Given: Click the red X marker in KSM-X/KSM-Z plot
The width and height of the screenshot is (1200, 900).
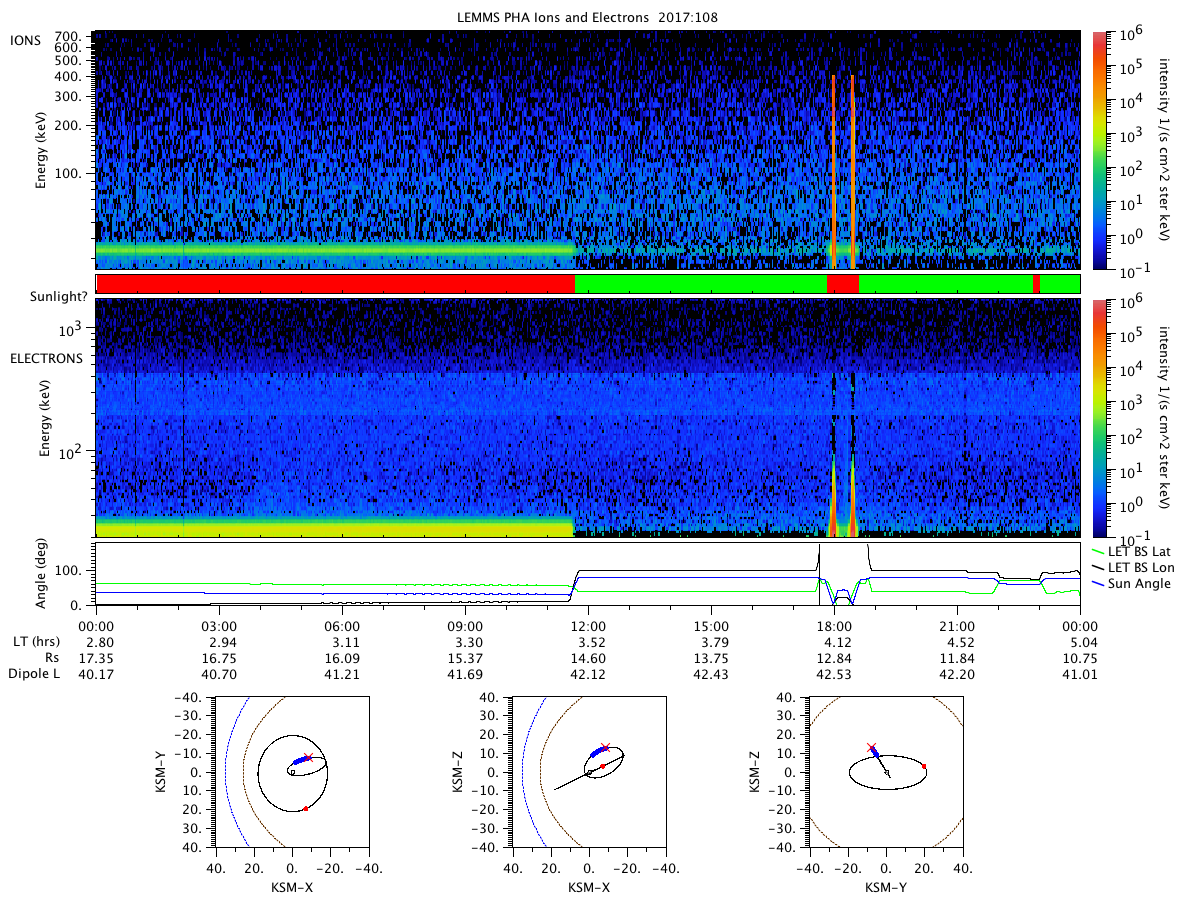Looking at the screenshot, I should [x=605, y=747].
